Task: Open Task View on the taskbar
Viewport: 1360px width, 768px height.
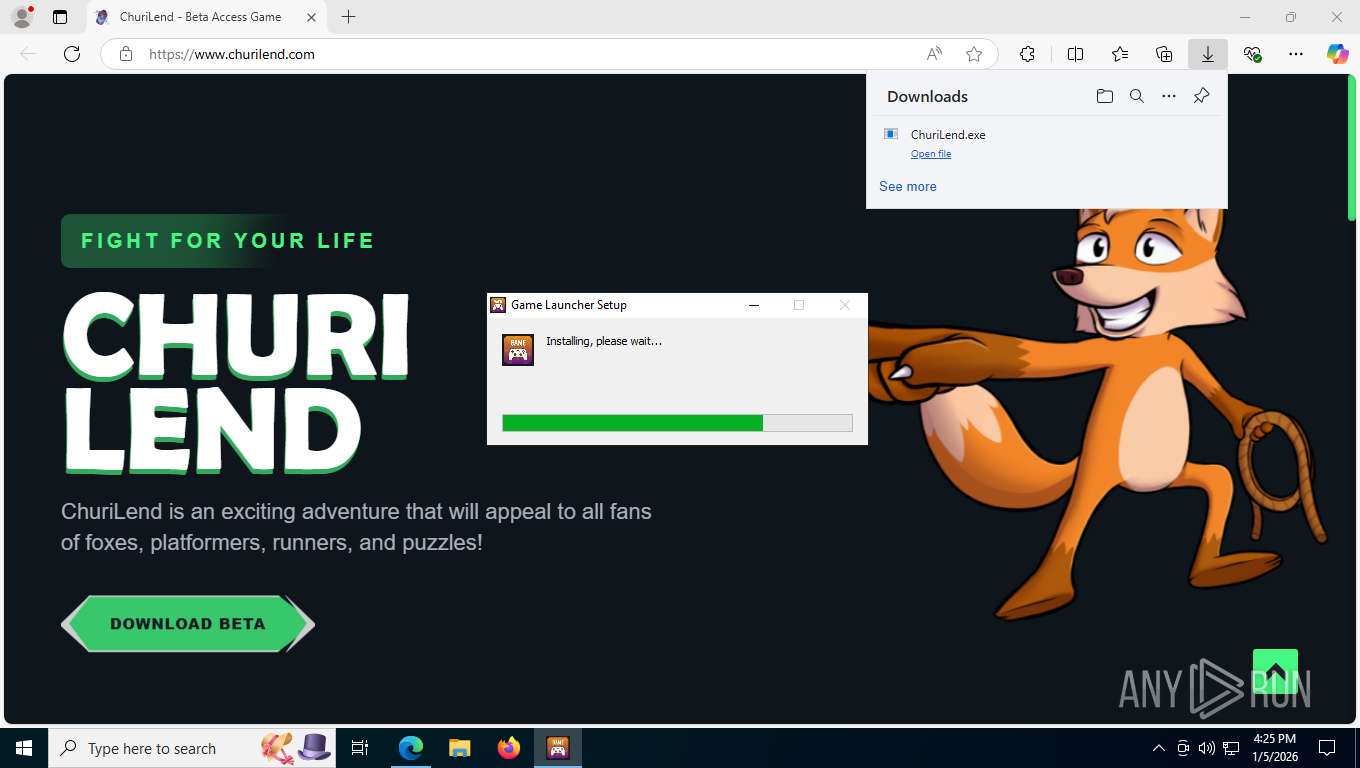Action: [360, 748]
